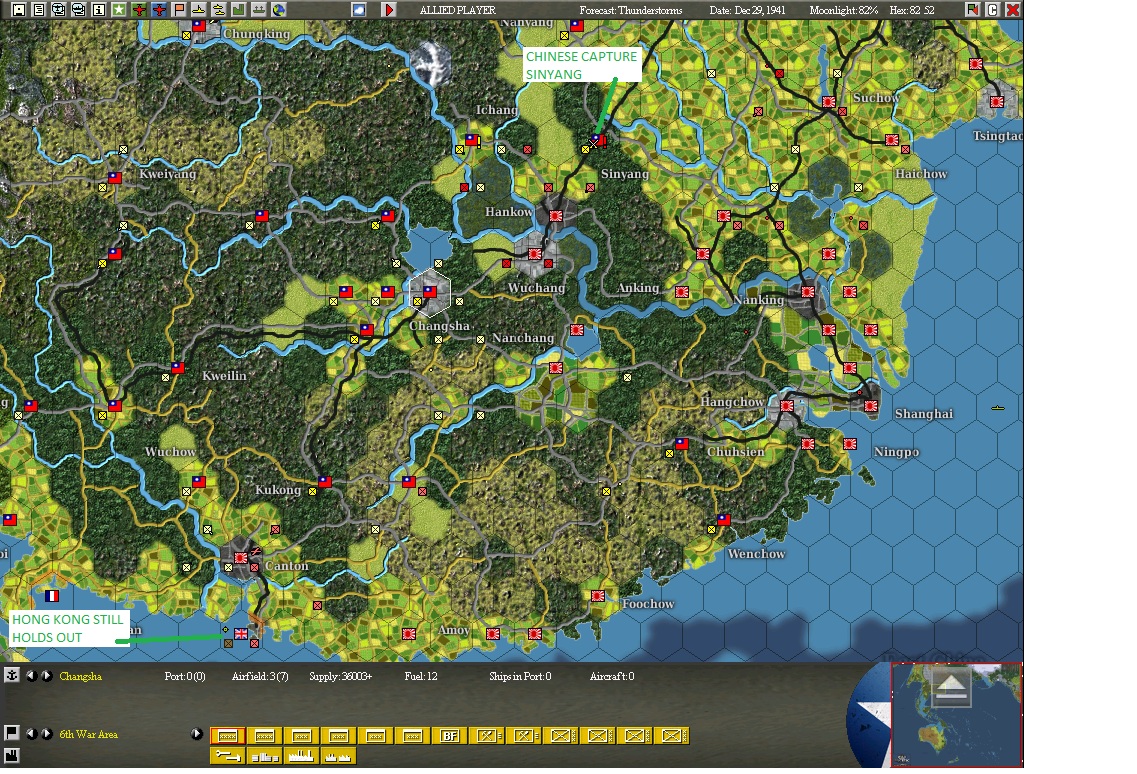Click the round arrow before the unit icon row
Image resolution: width=1137 pixels, height=774 pixels.
tap(197, 733)
